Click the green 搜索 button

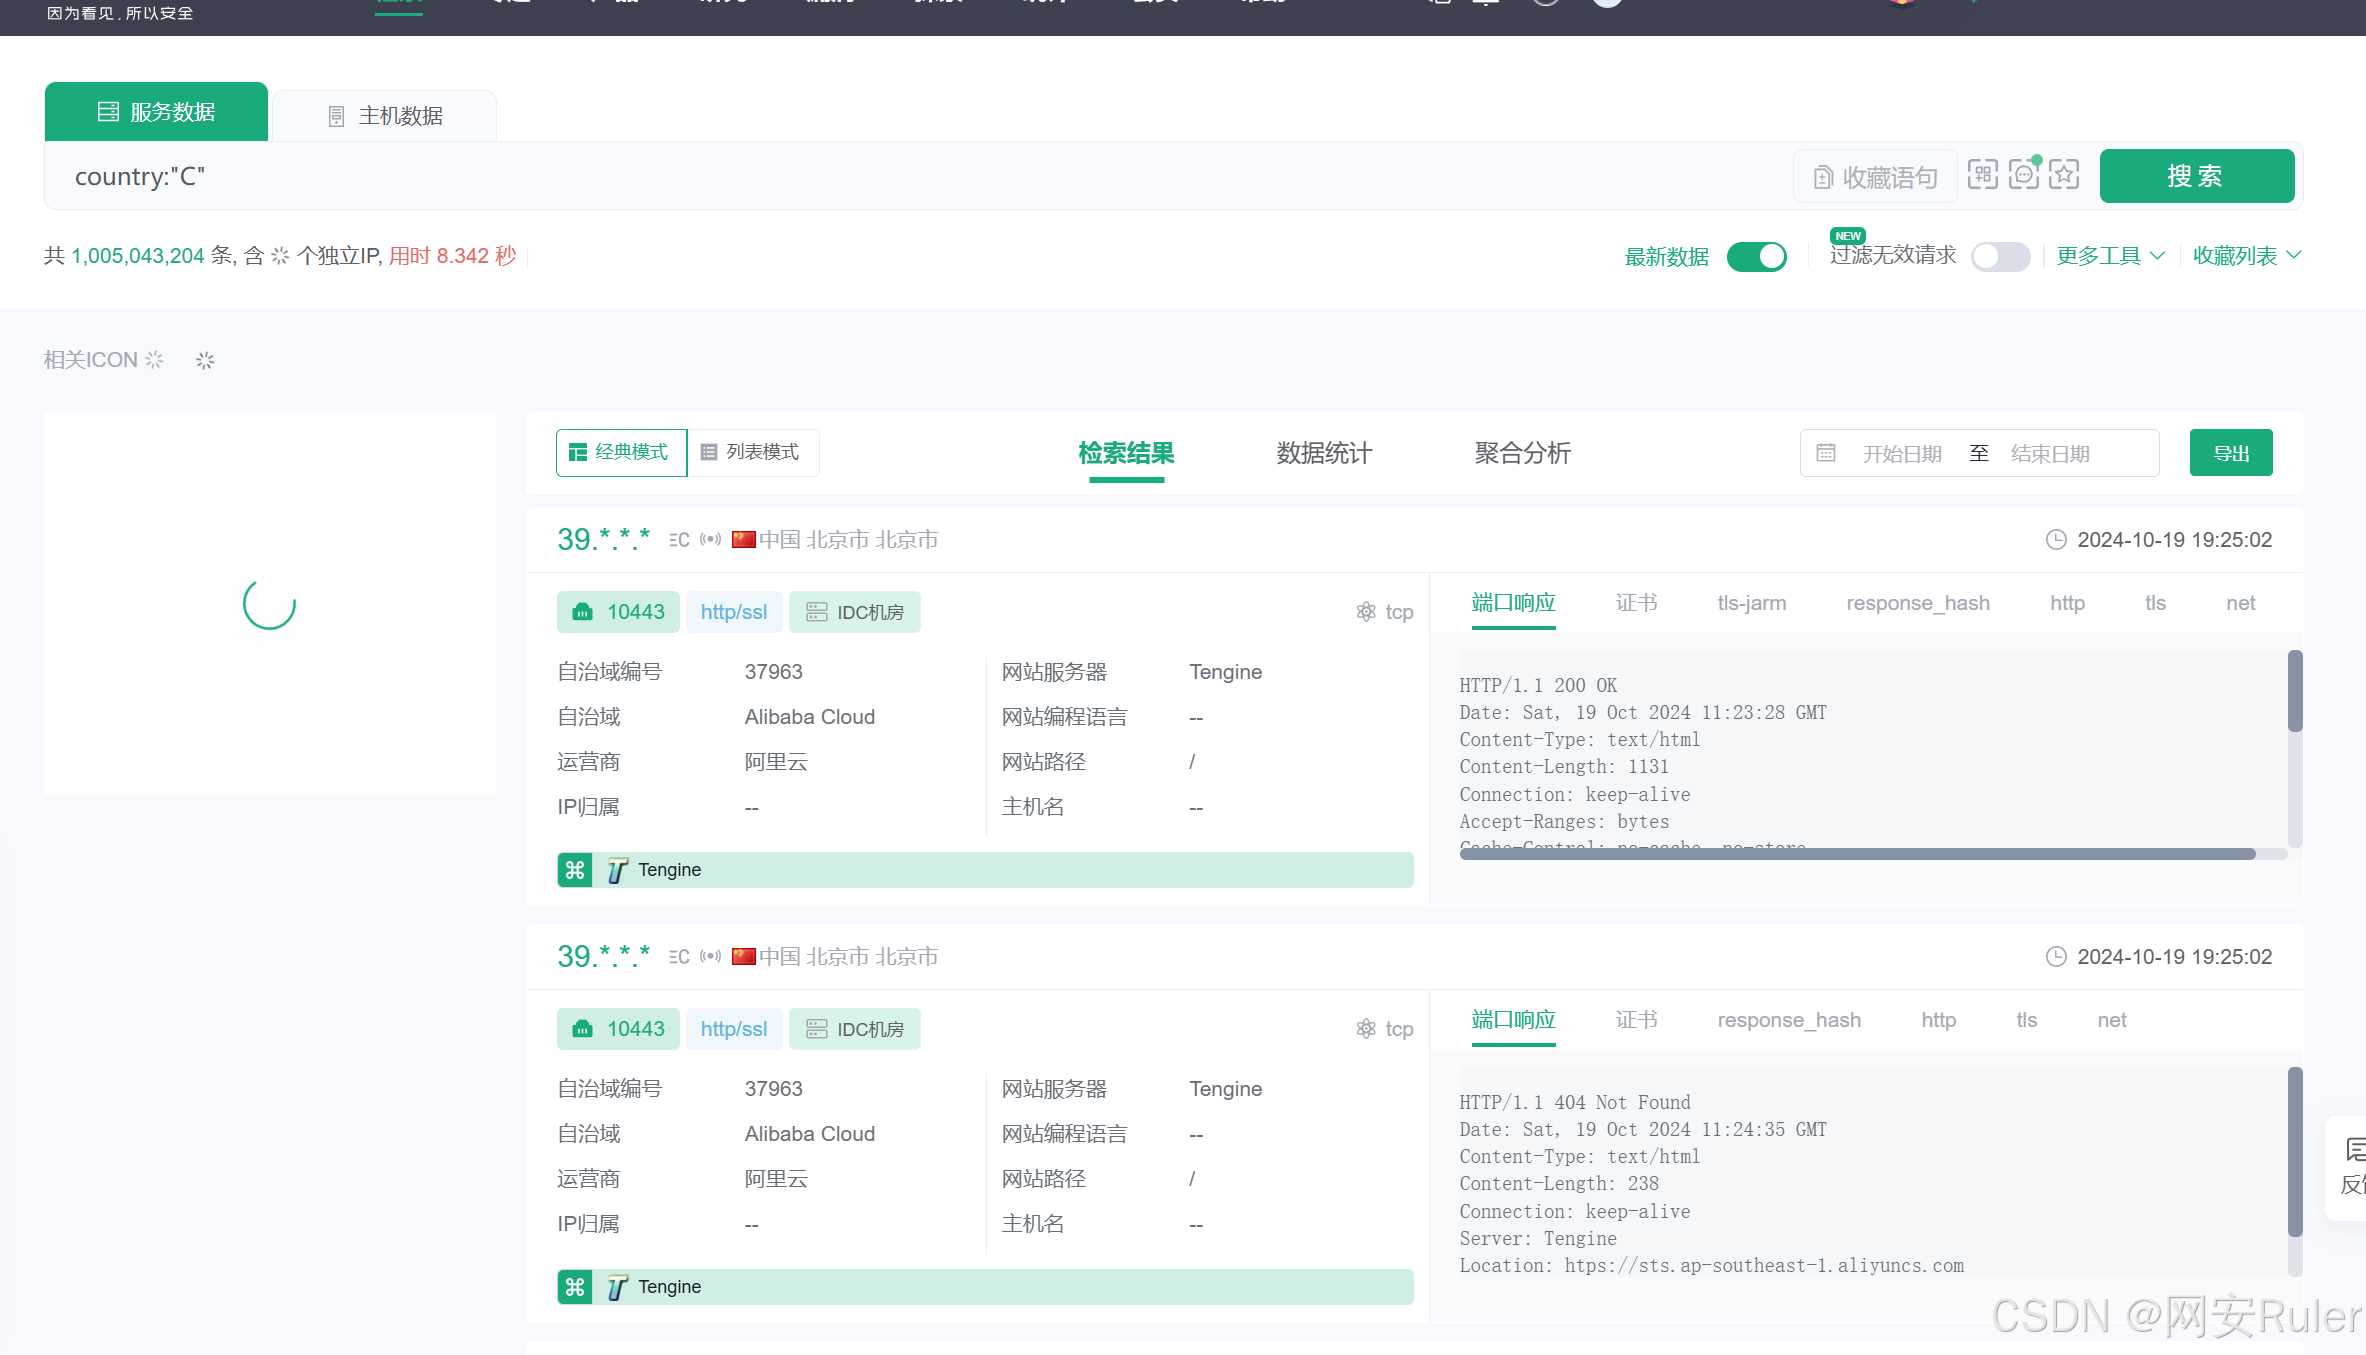click(x=2196, y=176)
